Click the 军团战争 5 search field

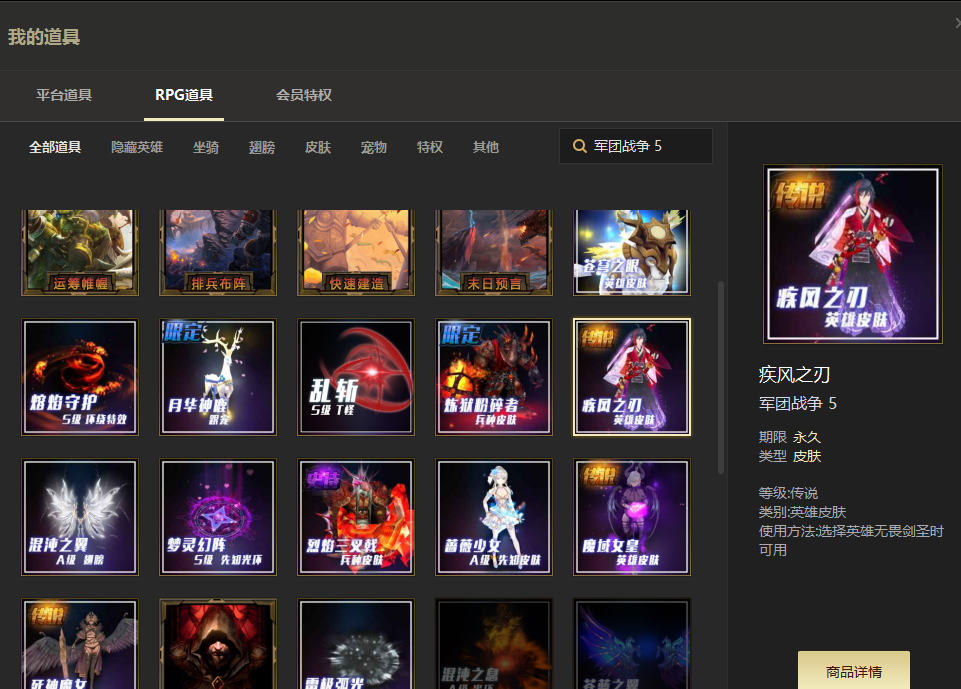point(636,146)
